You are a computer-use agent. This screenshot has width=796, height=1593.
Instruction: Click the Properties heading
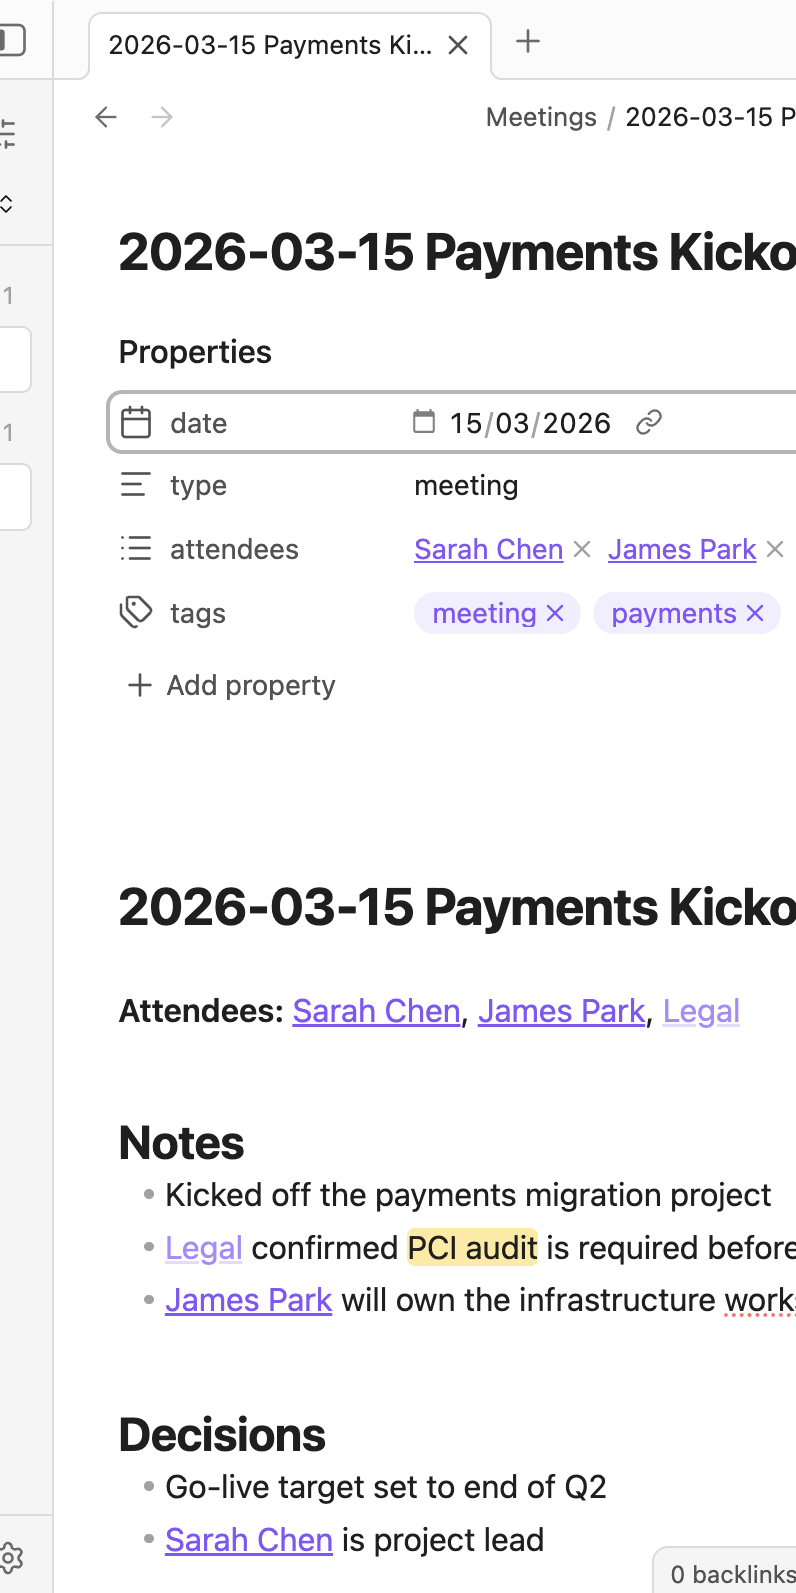pos(195,352)
